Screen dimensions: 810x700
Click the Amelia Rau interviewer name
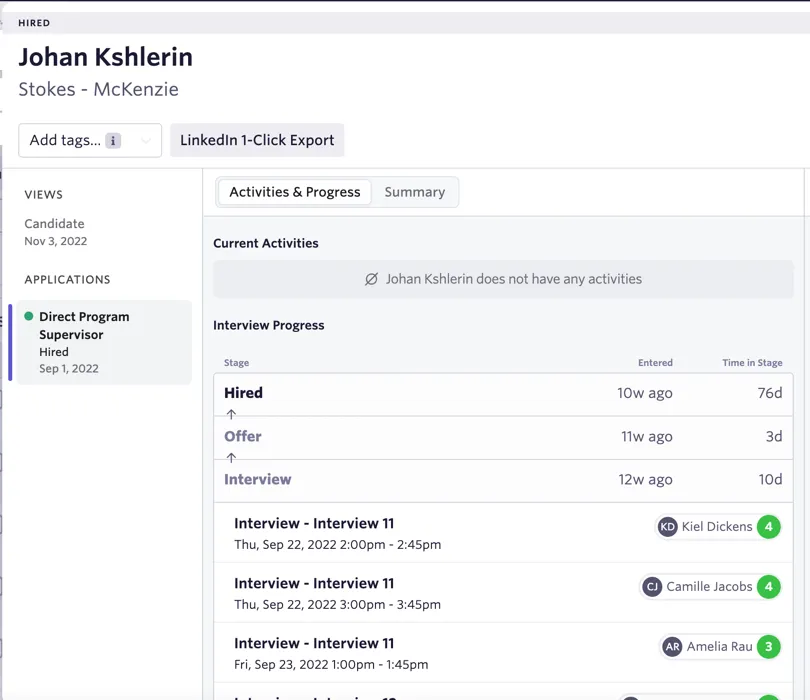pyautogui.click(x=719, y=647)
